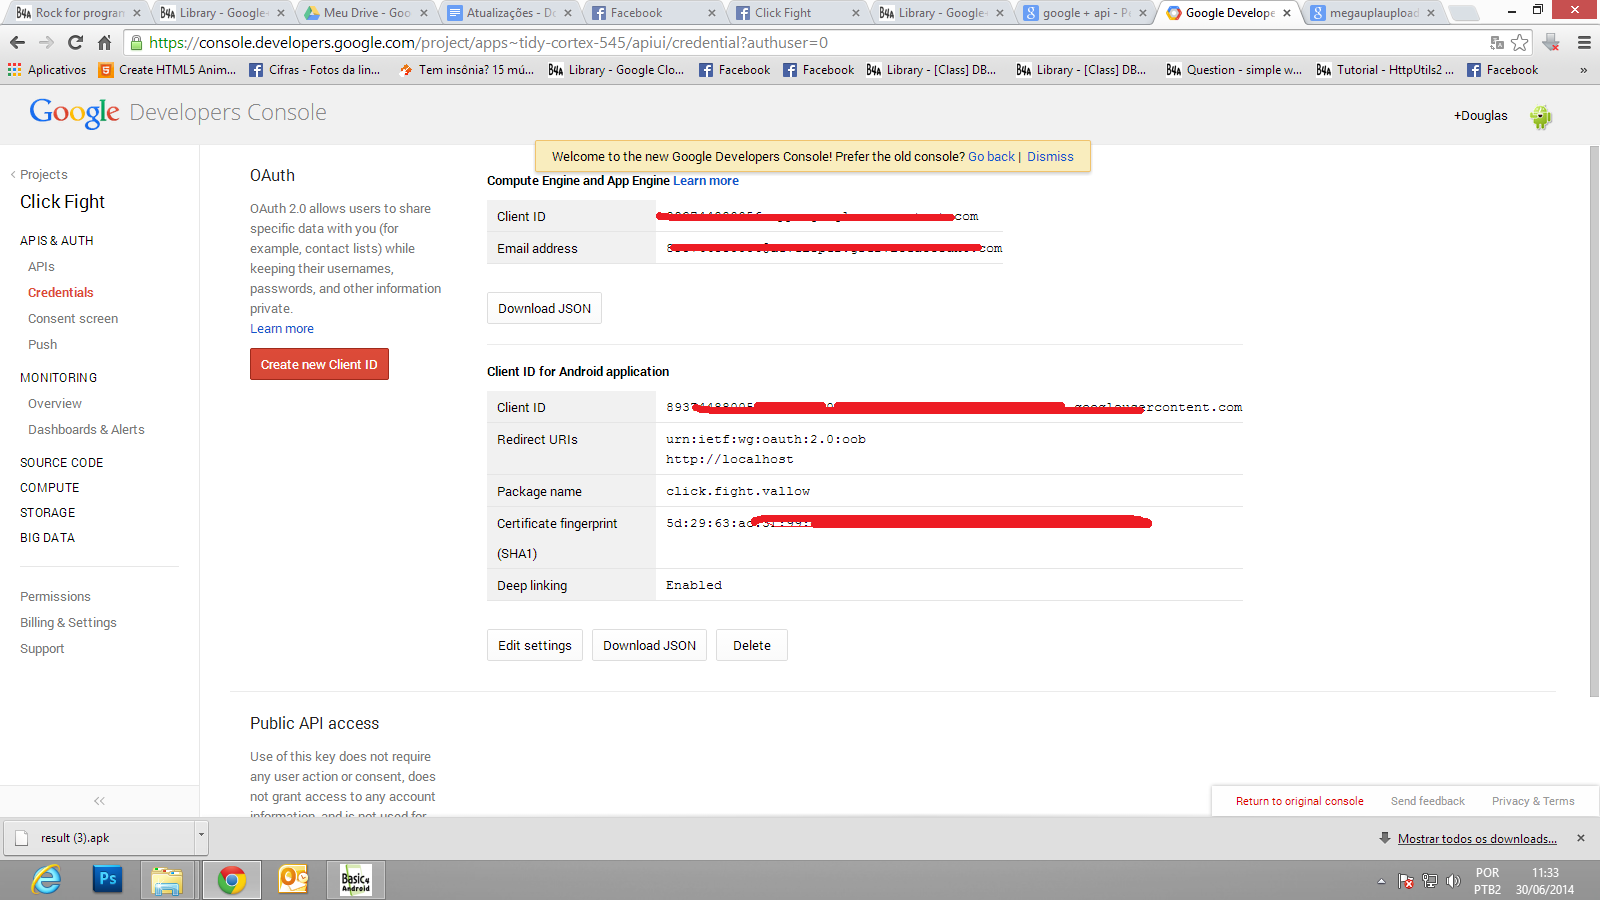Open Basic4Android from taskbar
Viewport: 1600px width, 900px height.
click(356, 880)
